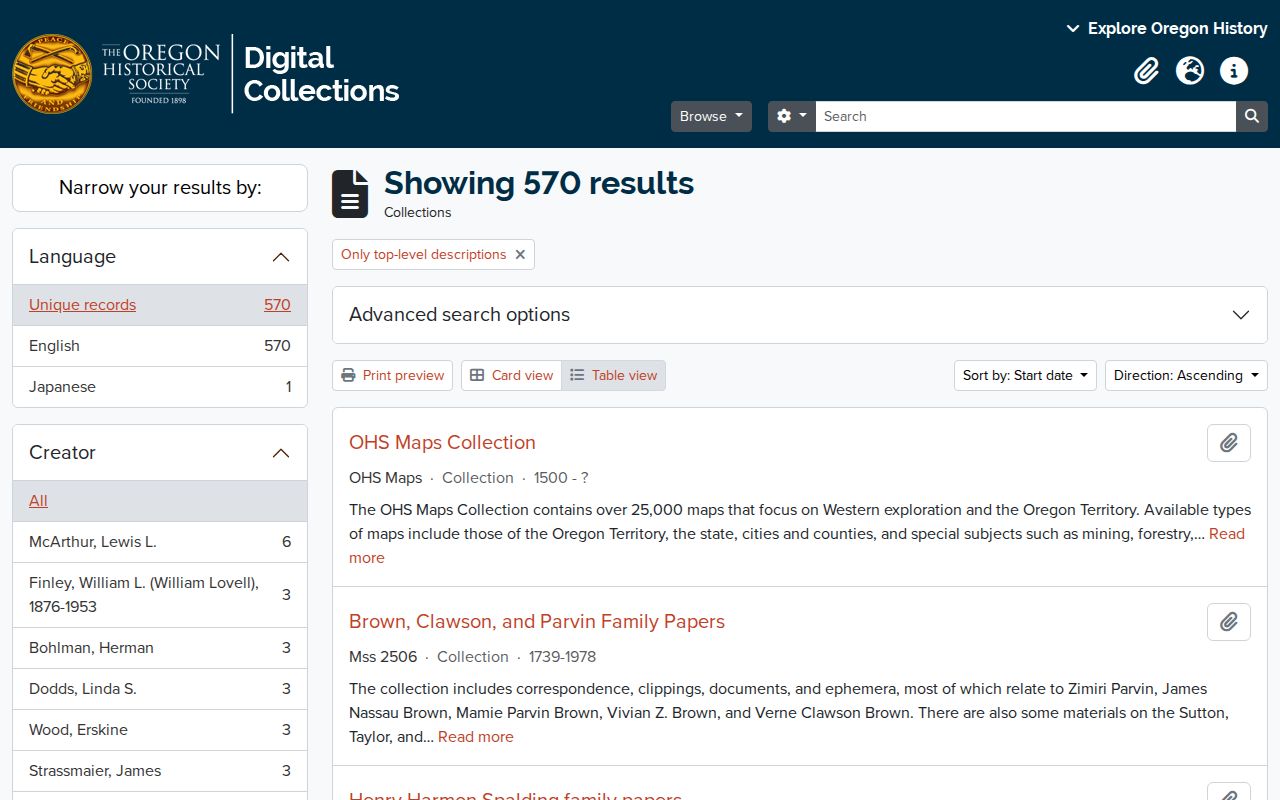The image size is (1280, 800).
Task: Open OHS Maps Collection title link
Action: click(442, 443)
